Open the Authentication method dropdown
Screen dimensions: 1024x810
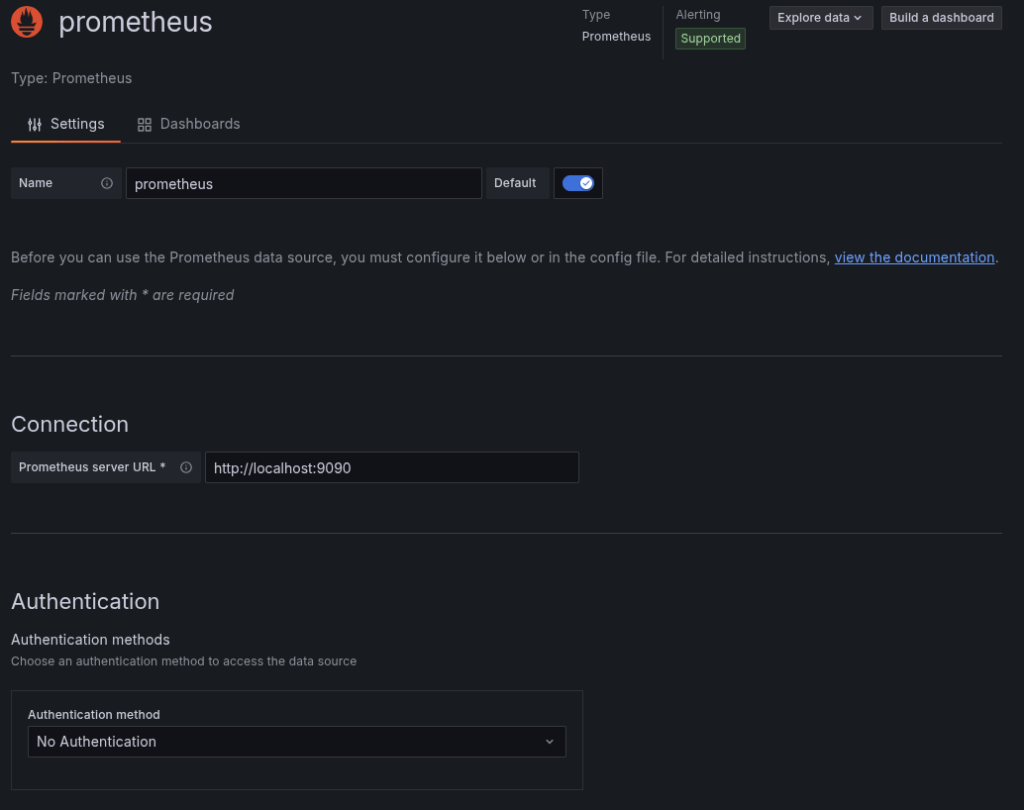coord(296,742)
